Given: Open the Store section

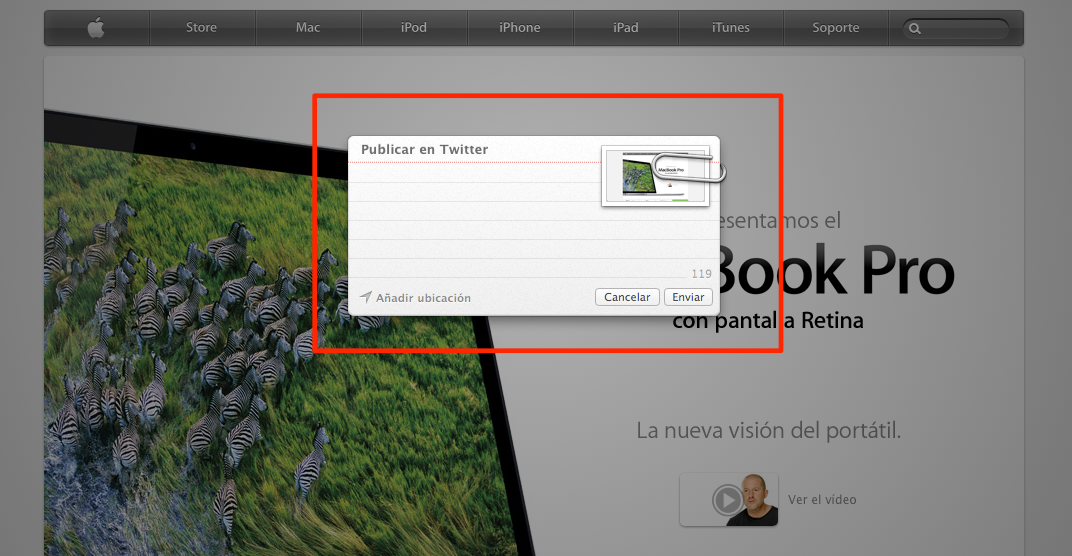Looking at the screenshot, I should pos(202,28).
